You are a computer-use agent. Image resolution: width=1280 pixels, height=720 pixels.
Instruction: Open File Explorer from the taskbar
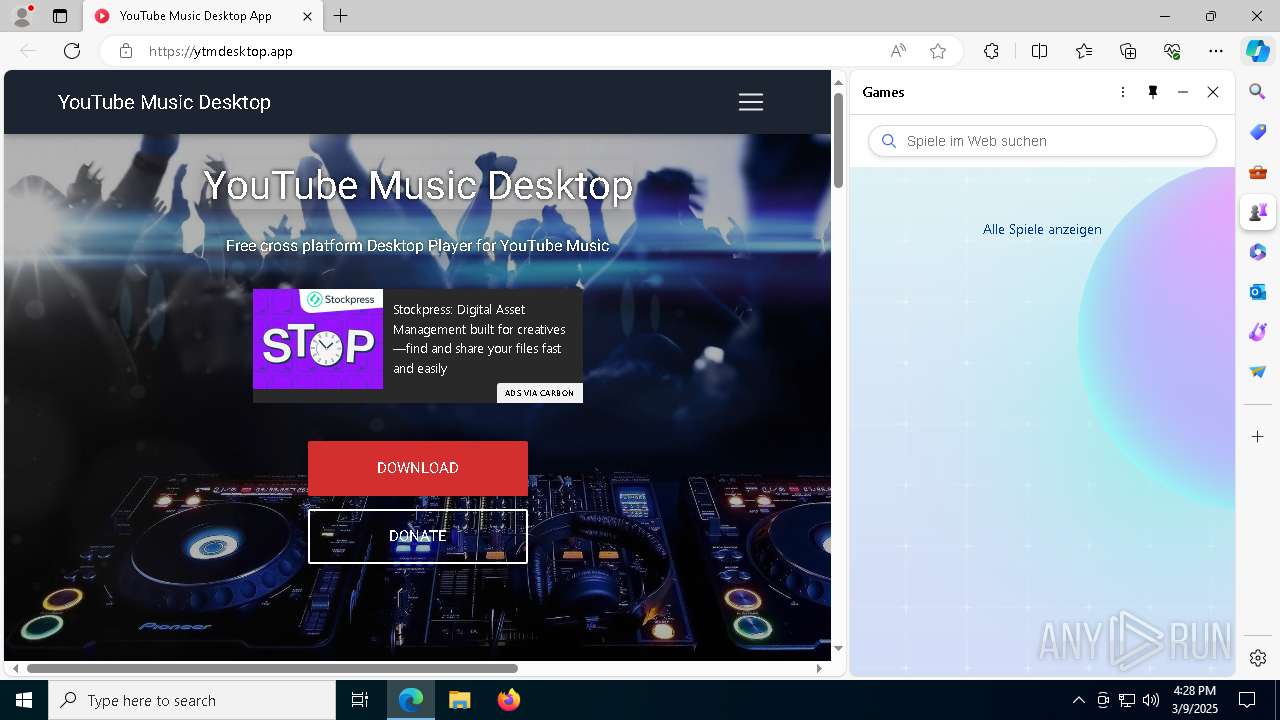(x=459, y=700)
